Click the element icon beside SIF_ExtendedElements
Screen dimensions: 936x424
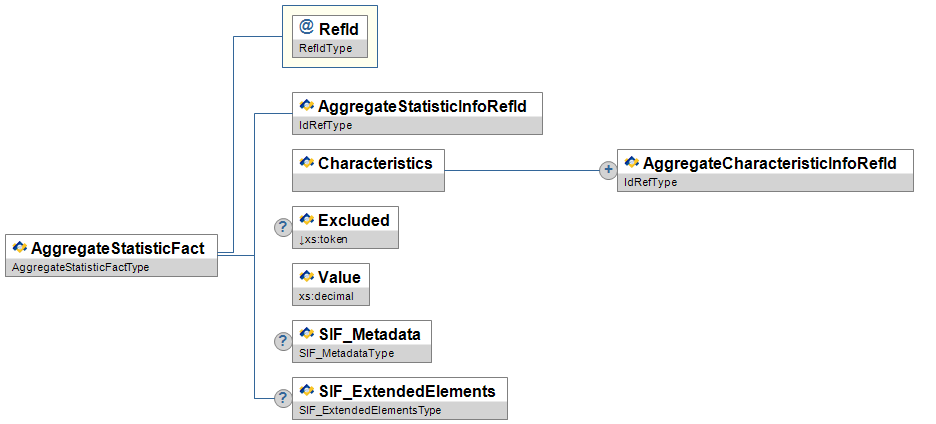306,390
